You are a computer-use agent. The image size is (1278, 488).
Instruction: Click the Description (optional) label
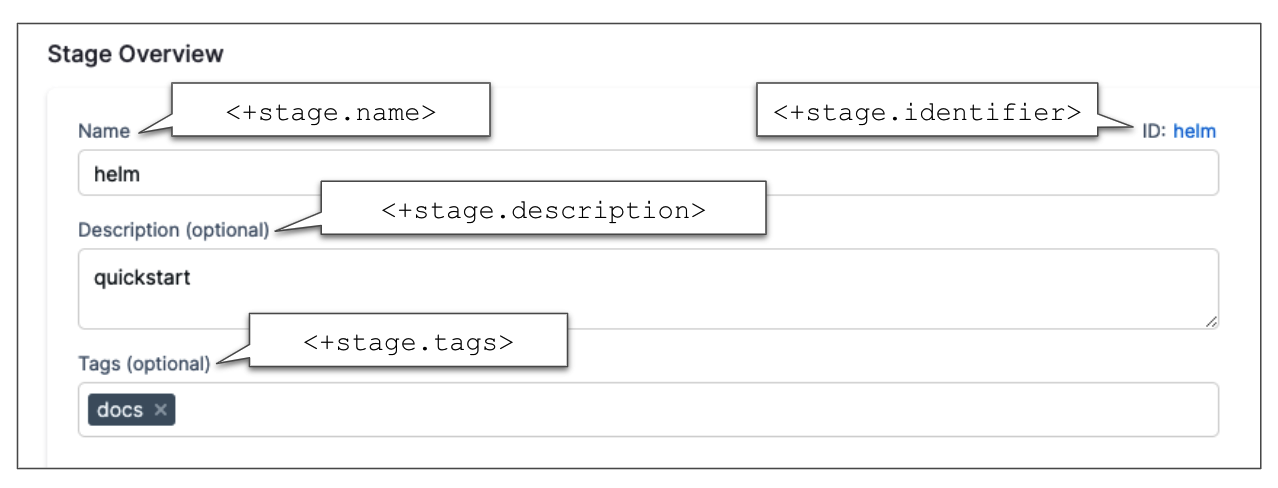coord(173,230)
